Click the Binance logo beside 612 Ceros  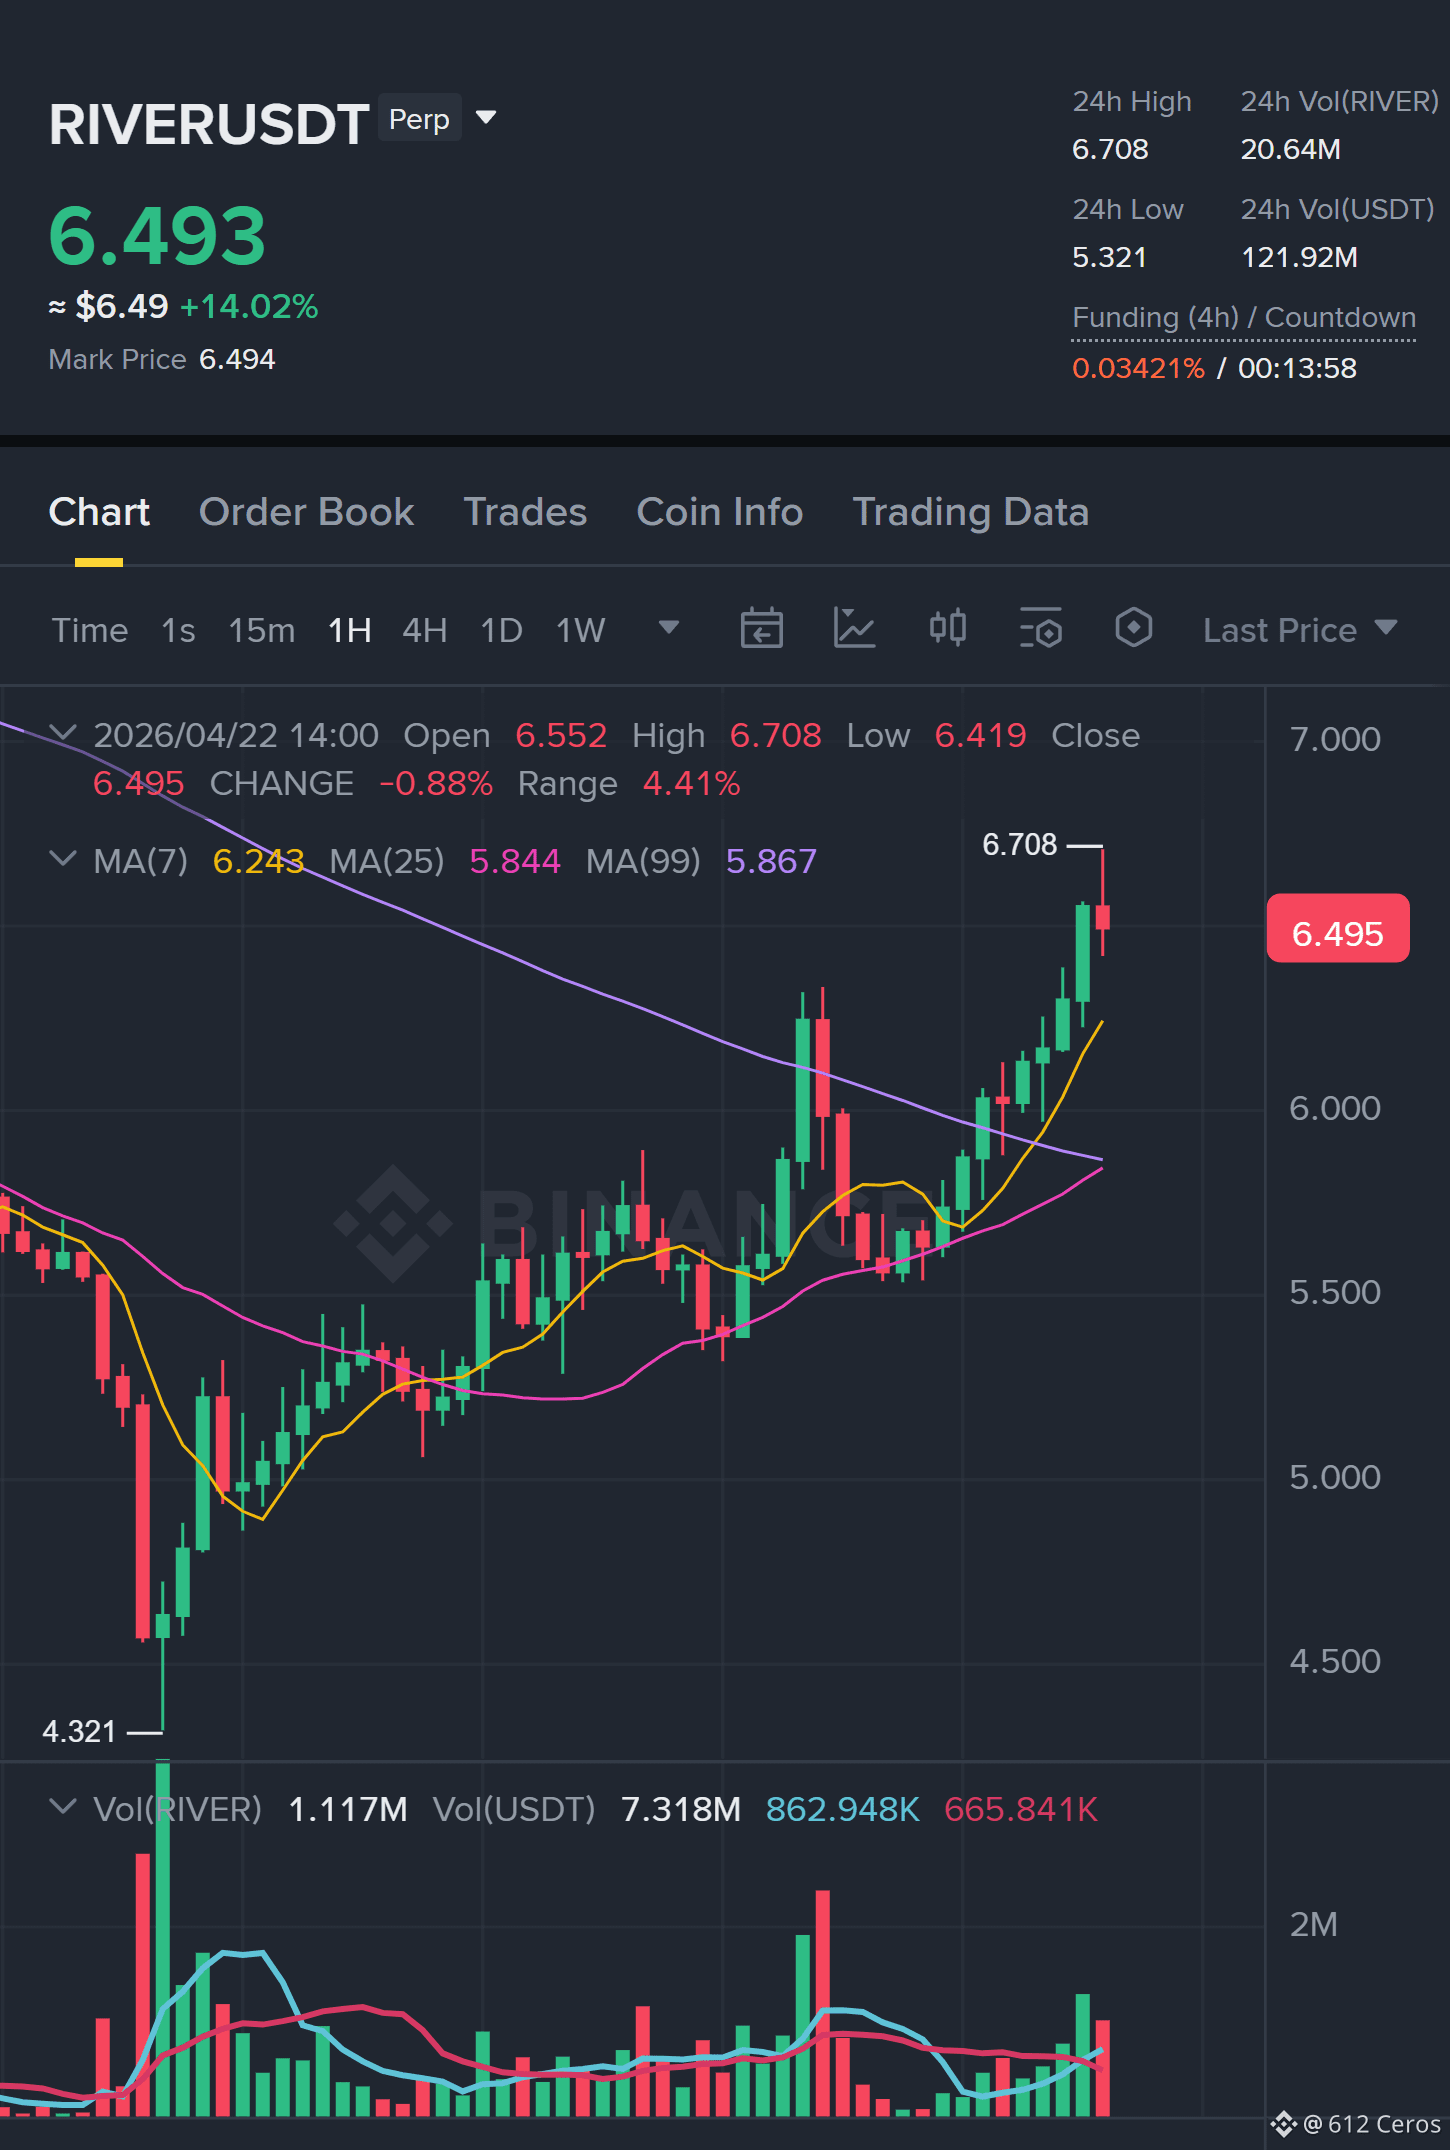click(1284, 2124)
